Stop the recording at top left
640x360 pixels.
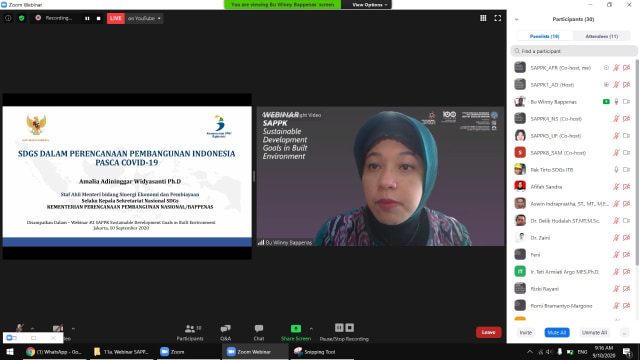pyautogui.click(x=98, y=18)
